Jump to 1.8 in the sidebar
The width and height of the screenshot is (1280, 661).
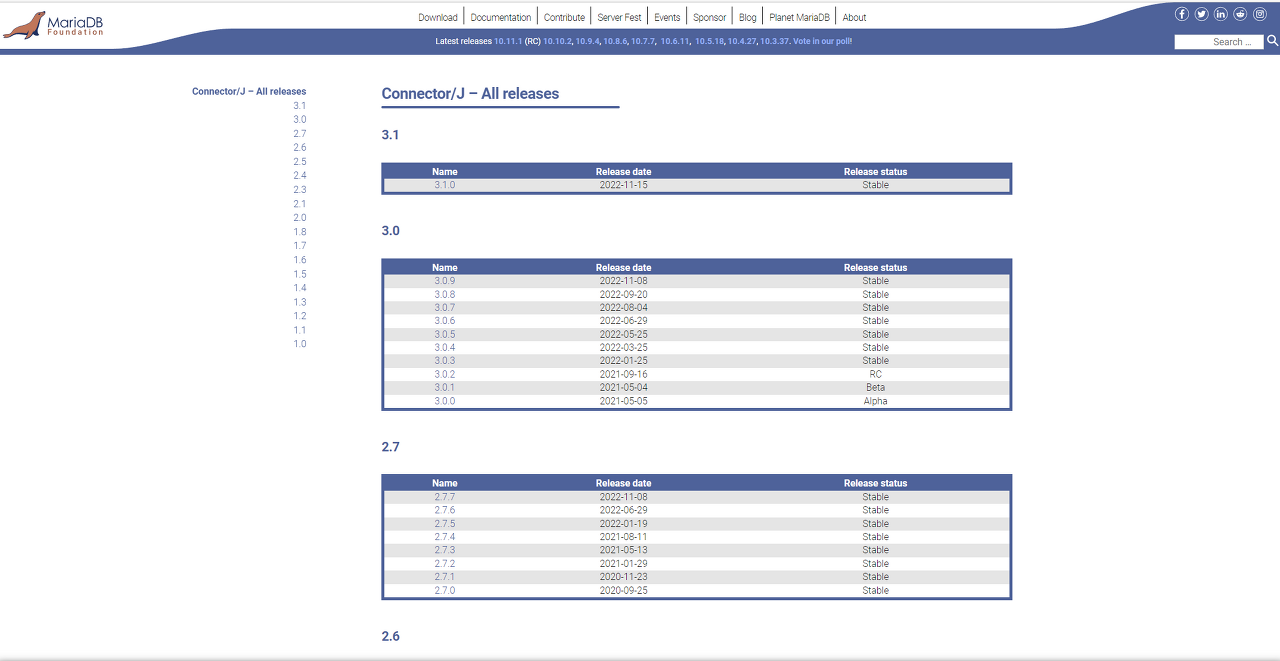point(300,231)
